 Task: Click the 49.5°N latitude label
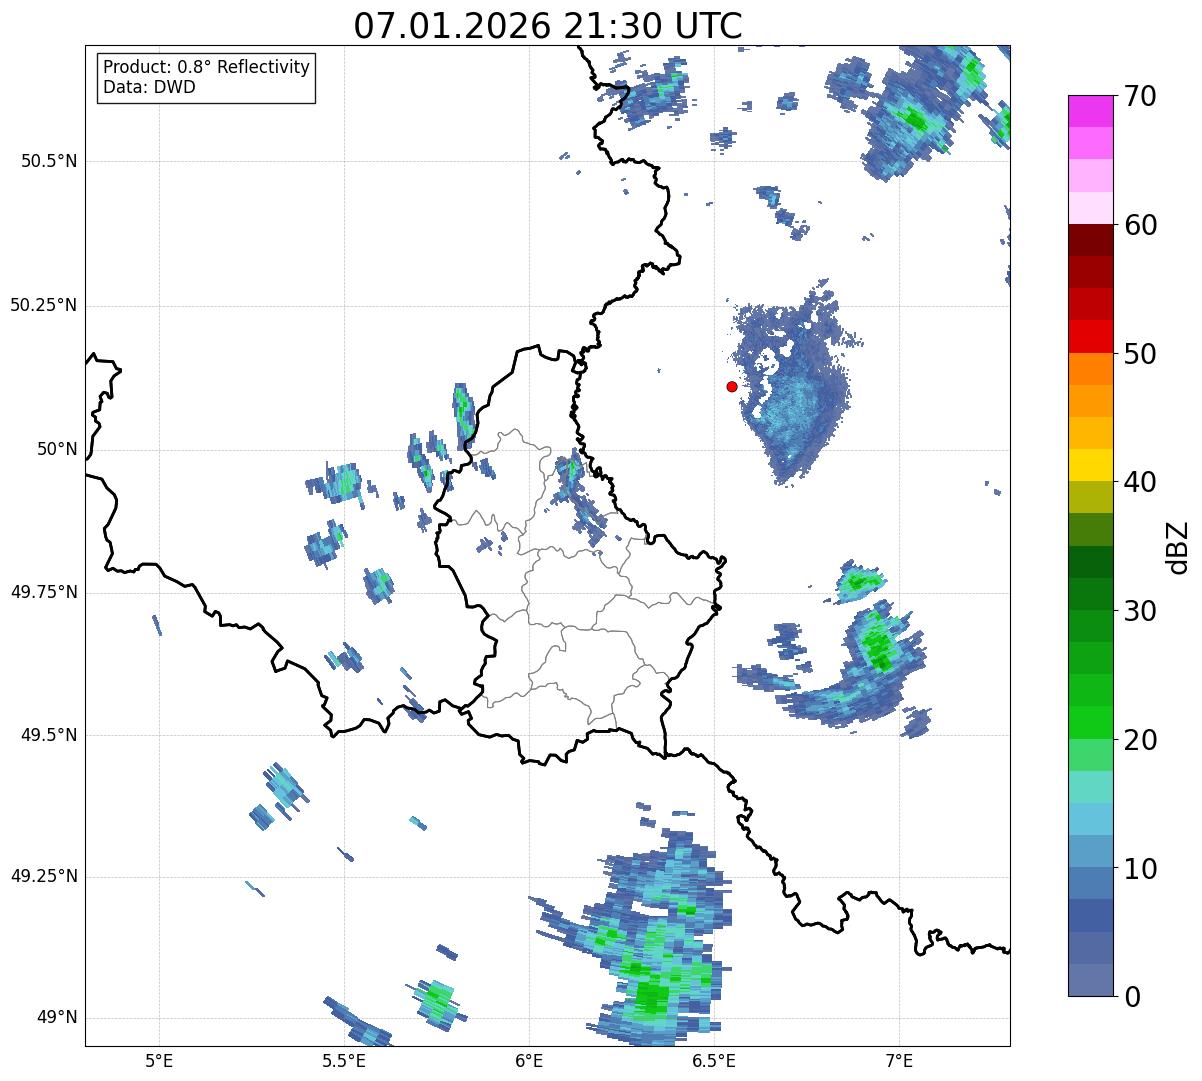coord(49,735)
